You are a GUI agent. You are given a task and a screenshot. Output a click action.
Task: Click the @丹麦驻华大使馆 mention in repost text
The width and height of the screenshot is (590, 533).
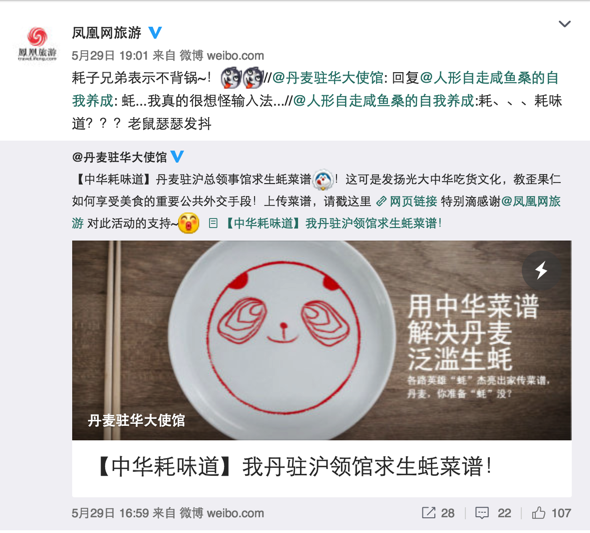click(x=327, y=78)
